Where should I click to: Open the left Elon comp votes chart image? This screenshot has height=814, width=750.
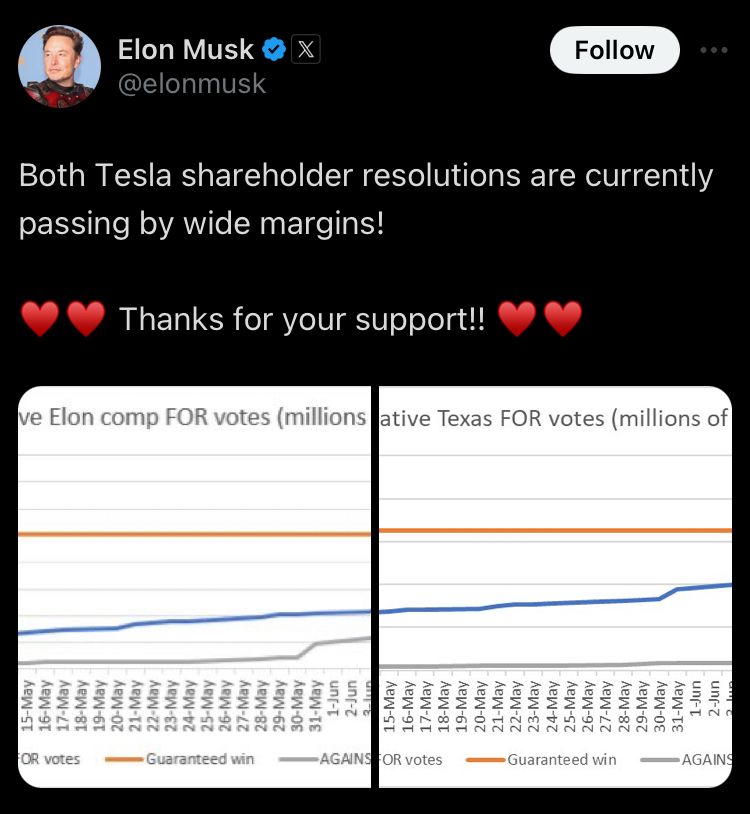[194, 587]
